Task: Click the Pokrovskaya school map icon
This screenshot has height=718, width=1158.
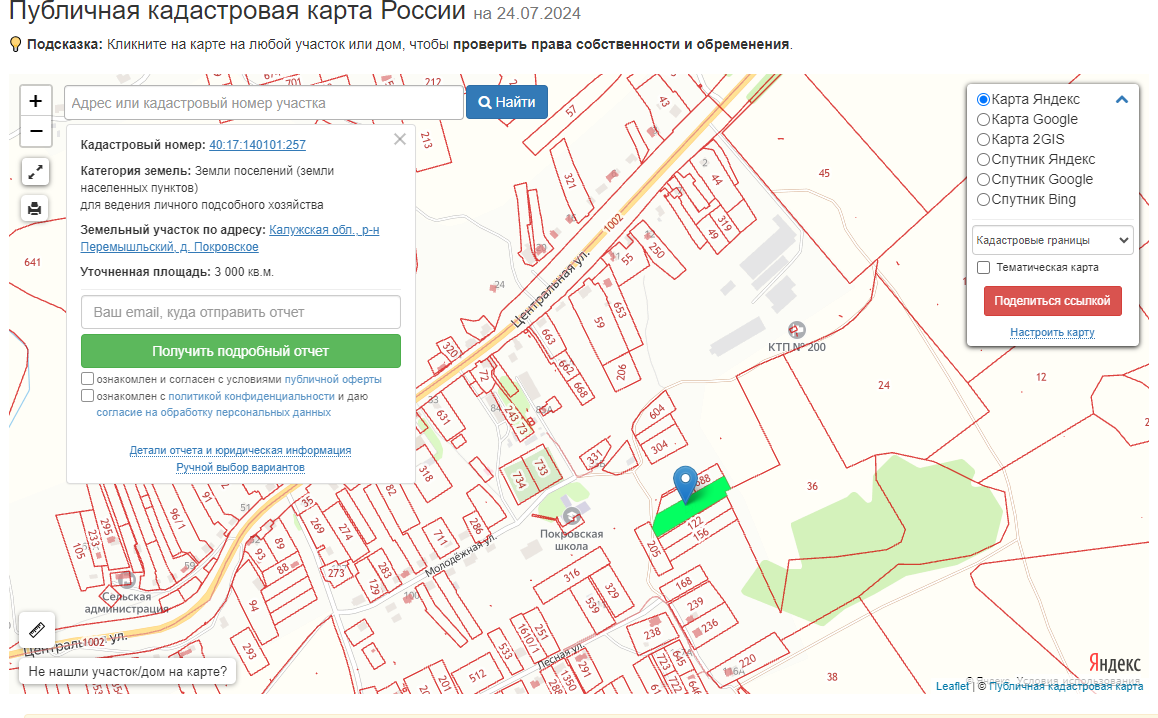Action: 571,516
